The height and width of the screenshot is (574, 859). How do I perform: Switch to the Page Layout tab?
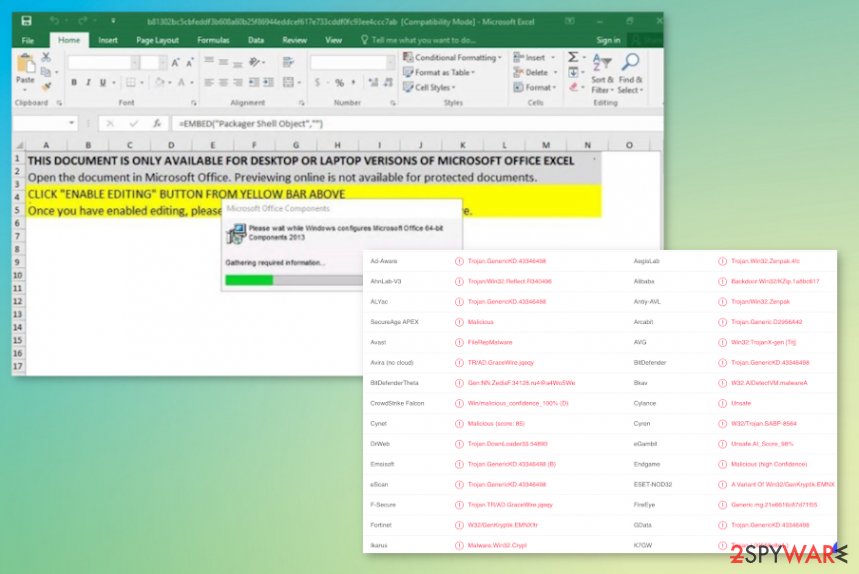[x=157, y=40]
